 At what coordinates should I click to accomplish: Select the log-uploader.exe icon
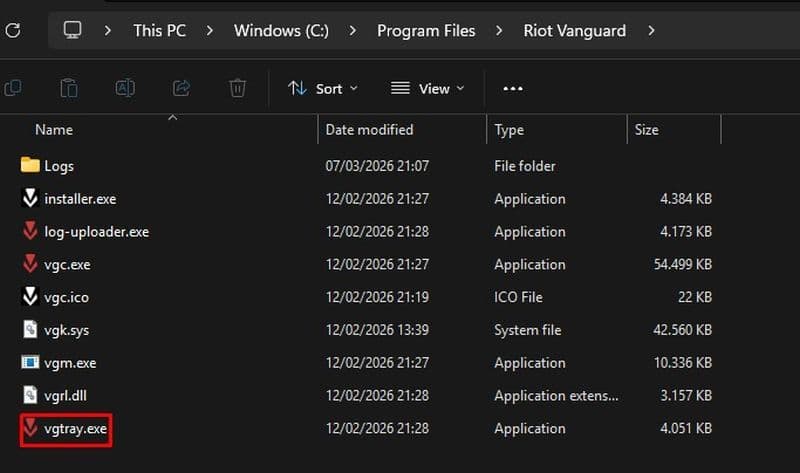coord(30,231)
